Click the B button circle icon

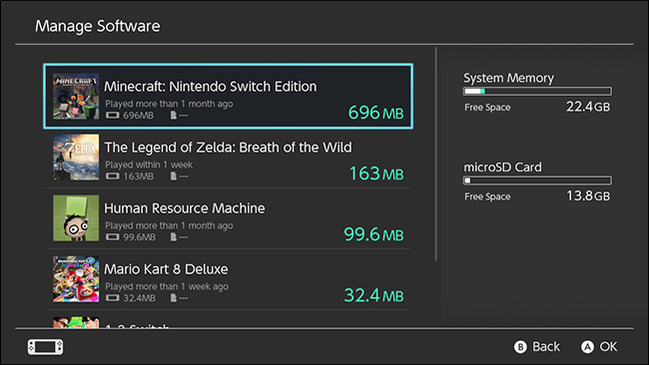tap(520, 347)
